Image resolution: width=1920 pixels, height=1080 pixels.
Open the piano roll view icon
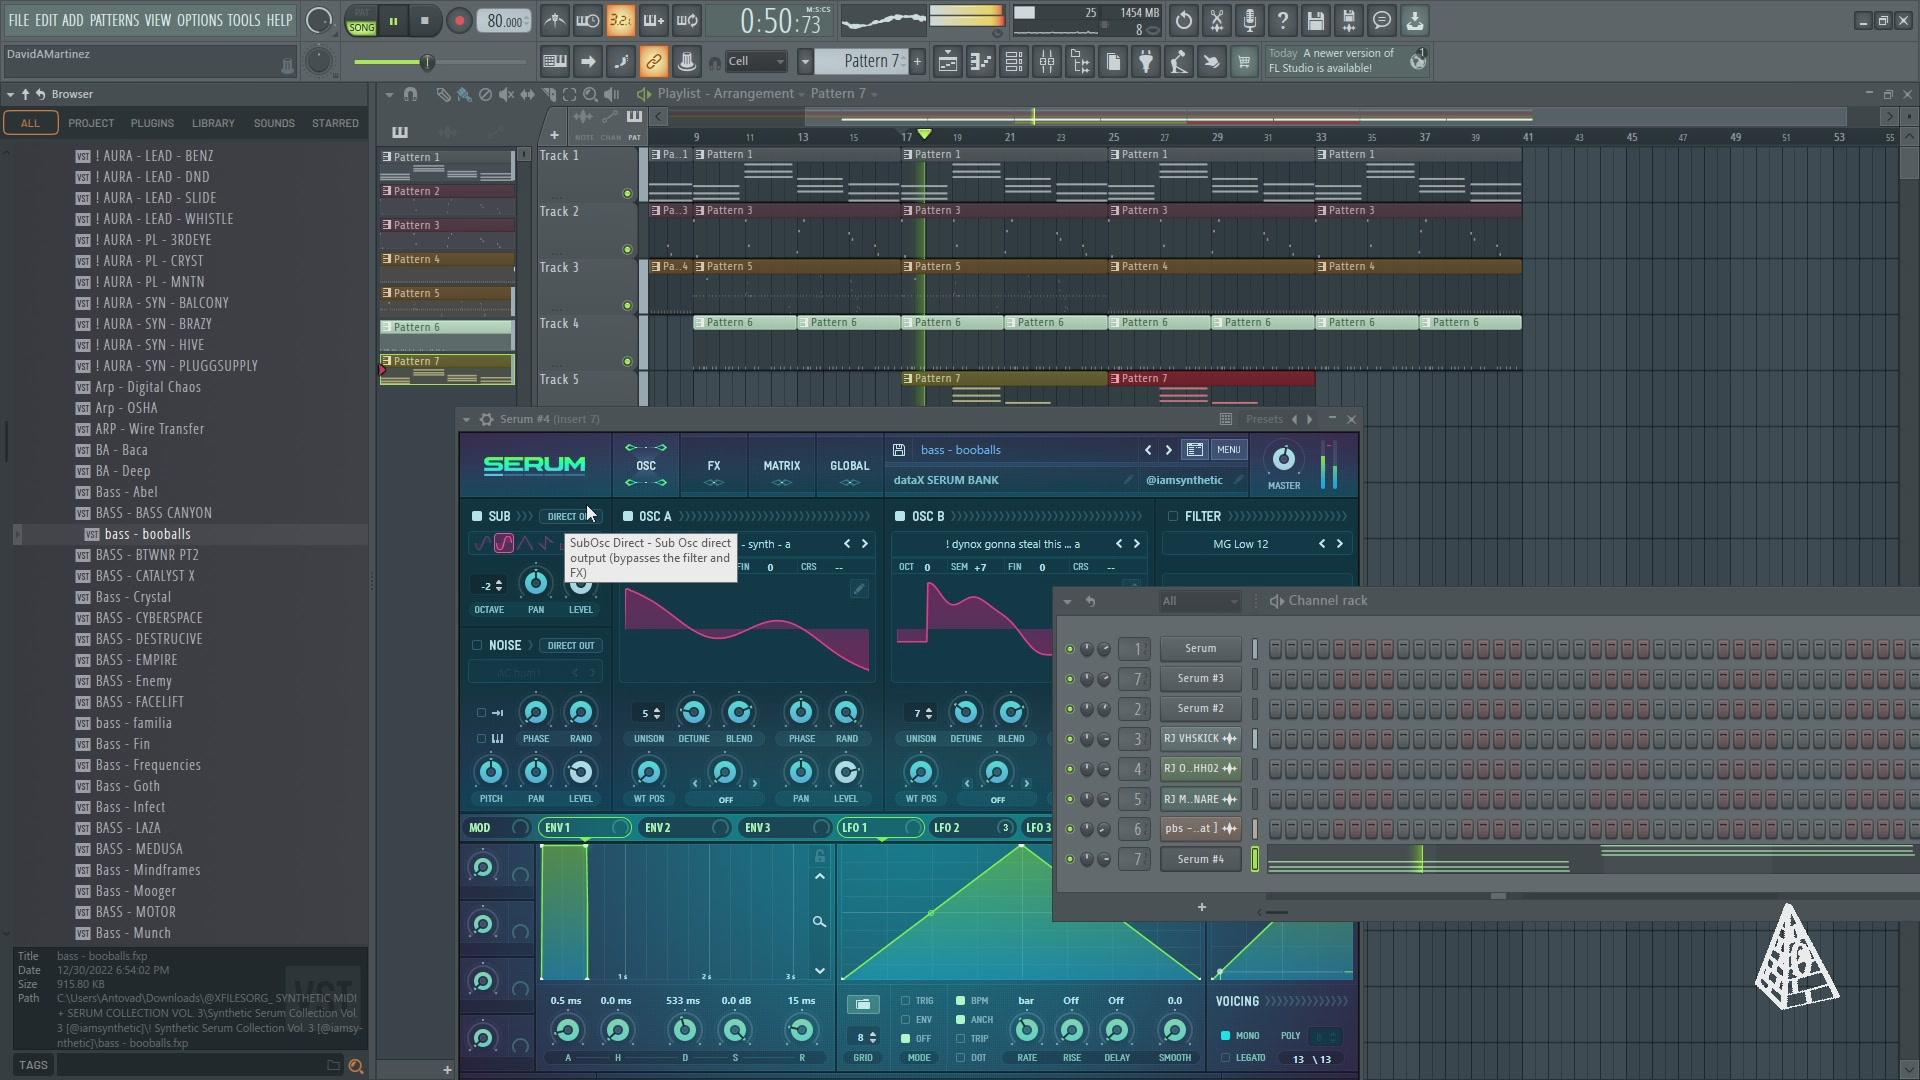980,62
